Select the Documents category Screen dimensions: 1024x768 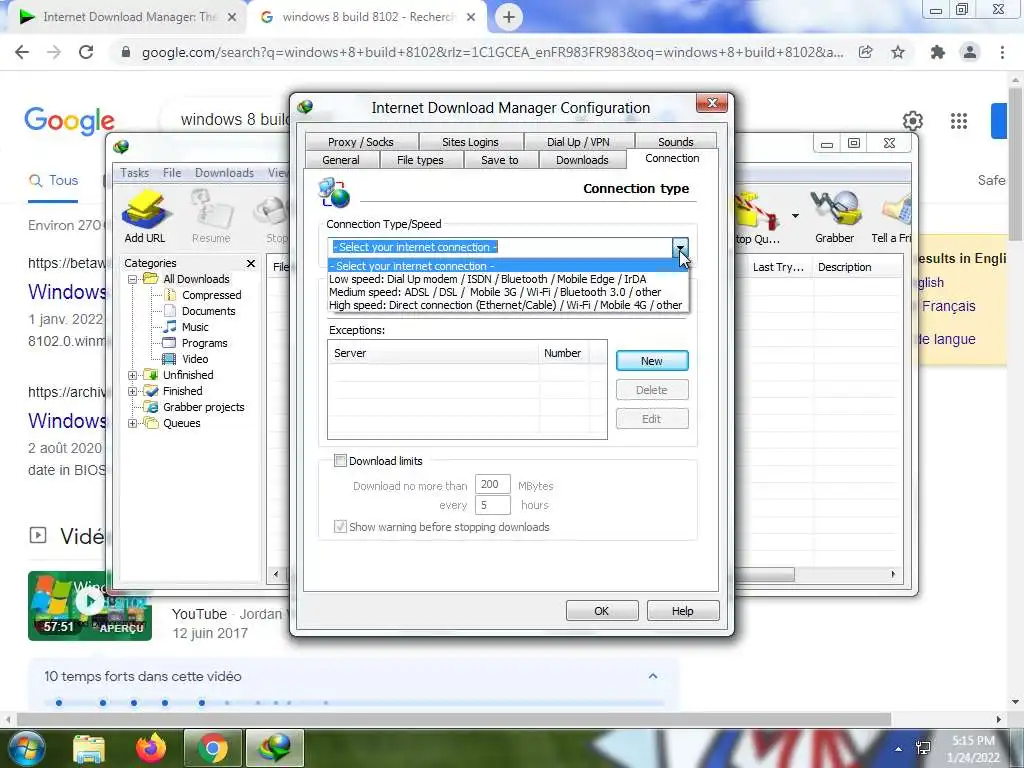coord(208,311)
